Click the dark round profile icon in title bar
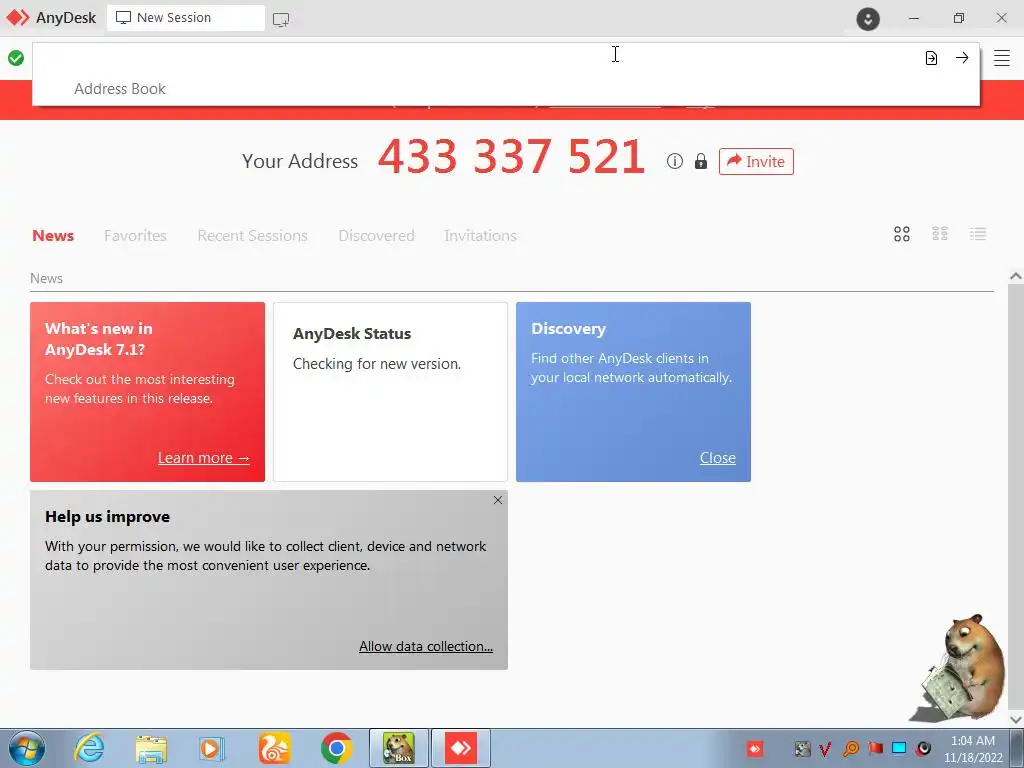Screen dimensions: 1024x768 (x=868, y=19)
